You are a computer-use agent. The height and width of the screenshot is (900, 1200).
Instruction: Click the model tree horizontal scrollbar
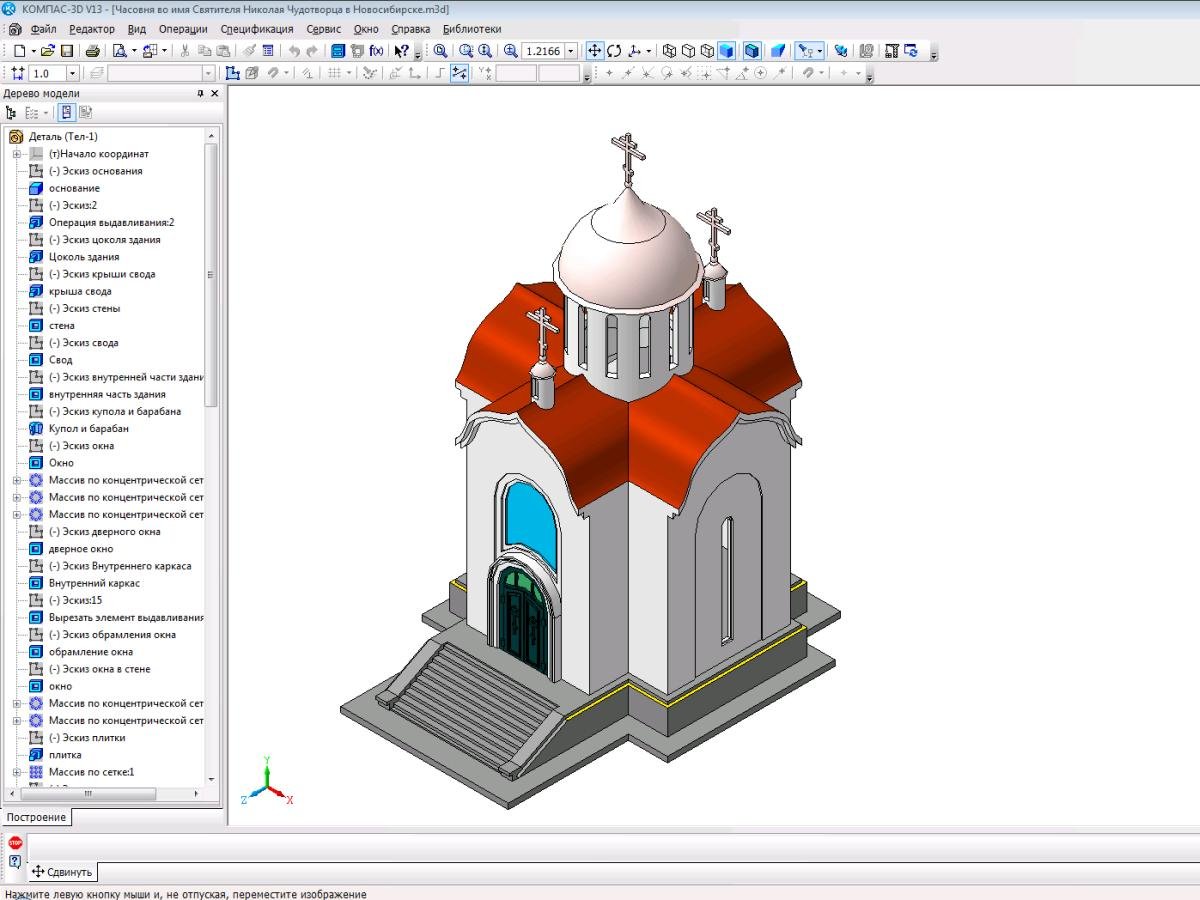(88, 794)
